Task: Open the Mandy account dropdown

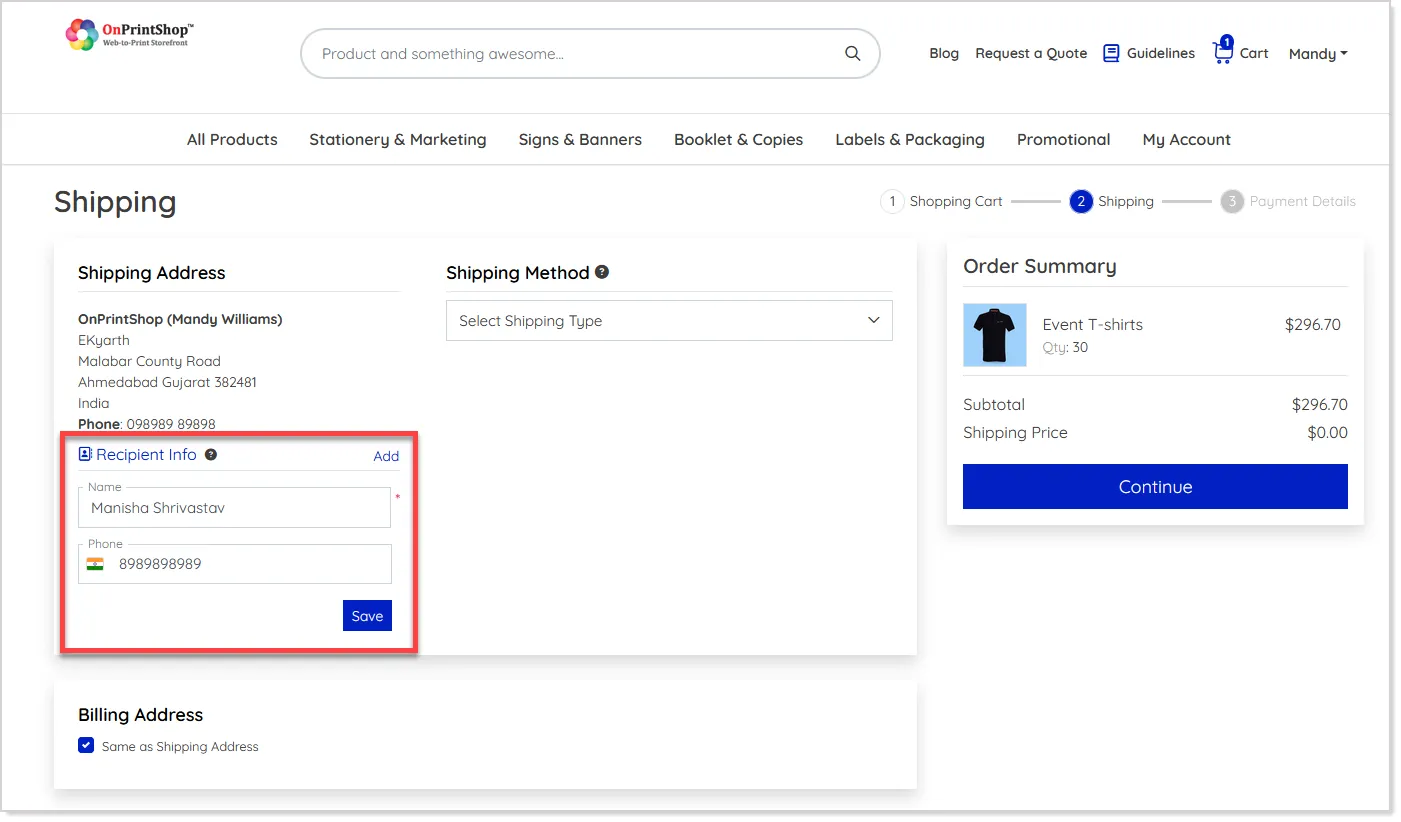Action: tap(1318, 54)
